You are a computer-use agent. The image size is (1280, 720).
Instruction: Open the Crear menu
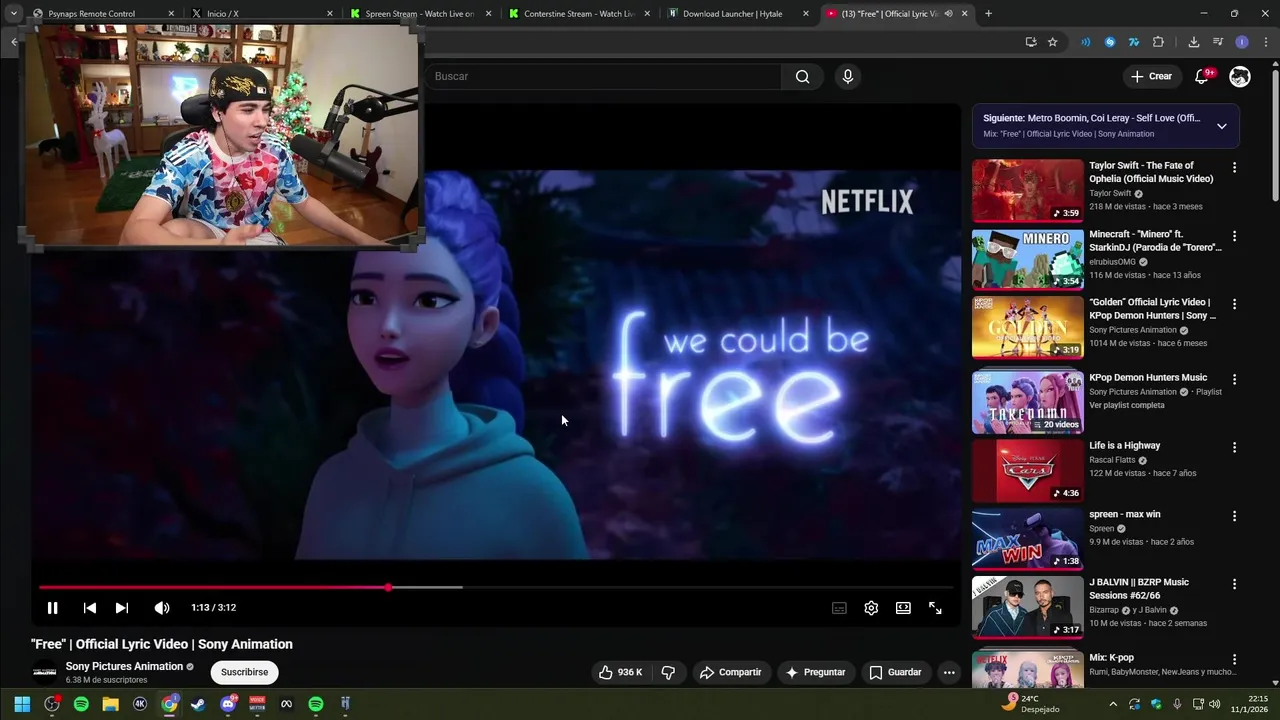click(1151, 76)
